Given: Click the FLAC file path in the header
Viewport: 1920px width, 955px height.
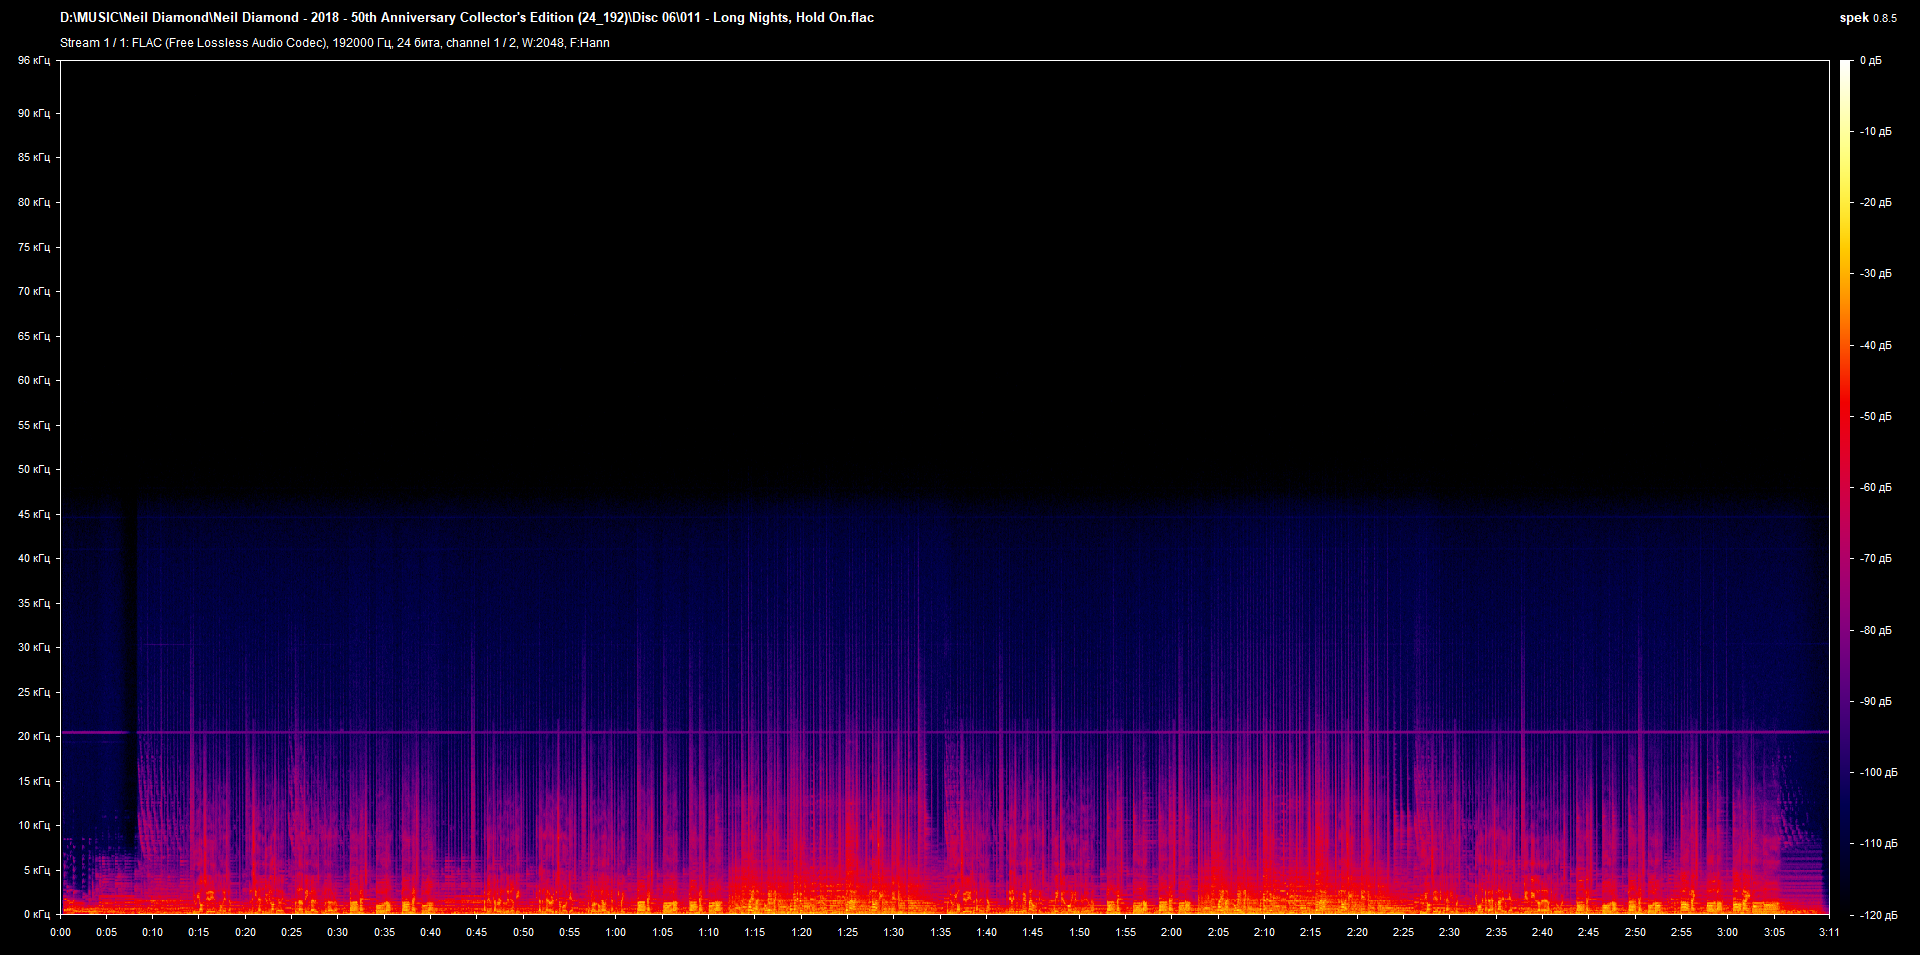Looking at the screenshot, I should pyautogui.click(x=466, y=17).
